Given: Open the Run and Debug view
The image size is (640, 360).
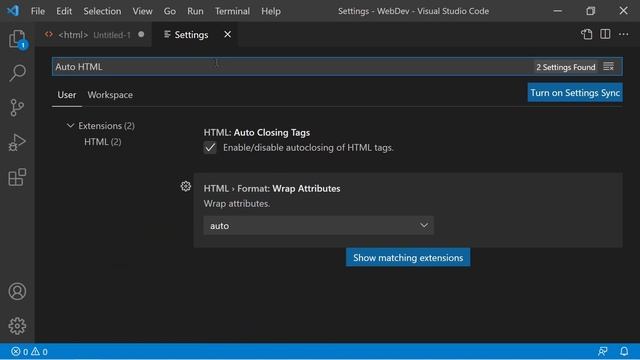Looking at the screenshot, I should tap(17, 142).
